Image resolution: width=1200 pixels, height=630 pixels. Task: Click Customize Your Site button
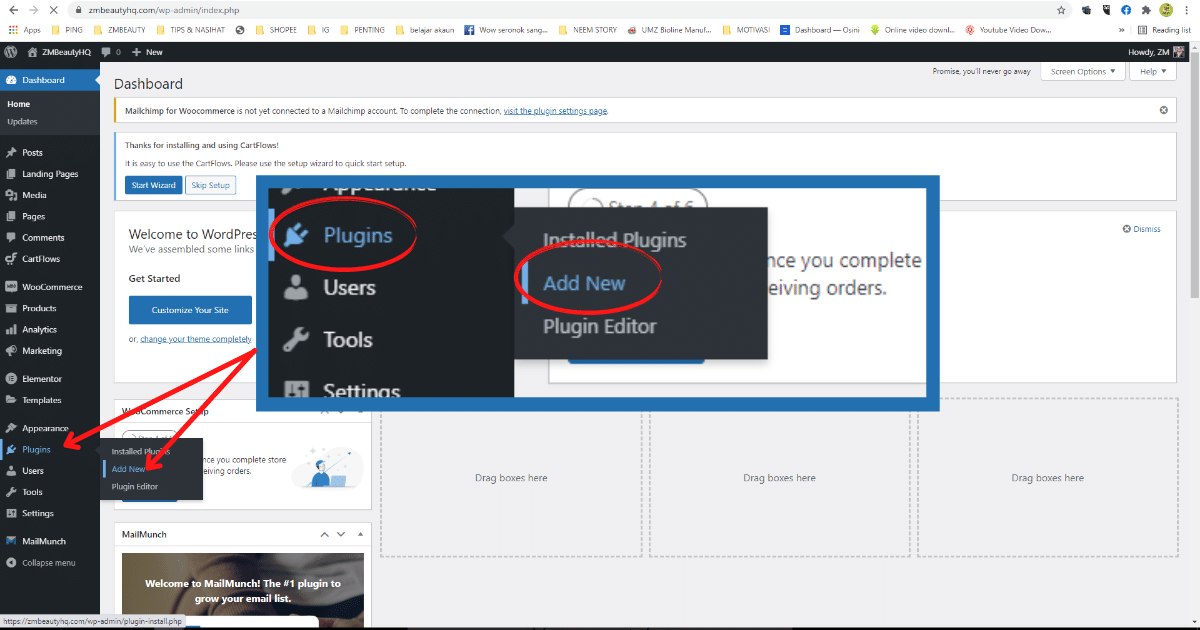pos(190,310)
